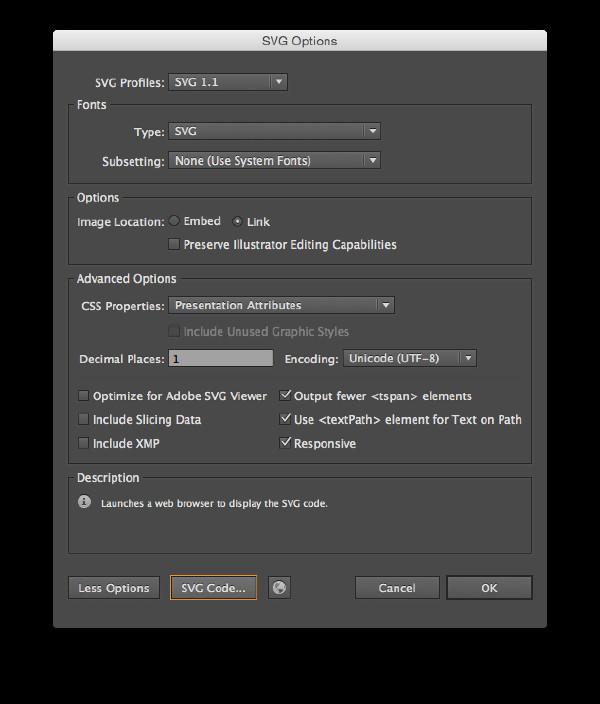
Task: Click the Decimal Places input field
Action: (x=221, y=358)
